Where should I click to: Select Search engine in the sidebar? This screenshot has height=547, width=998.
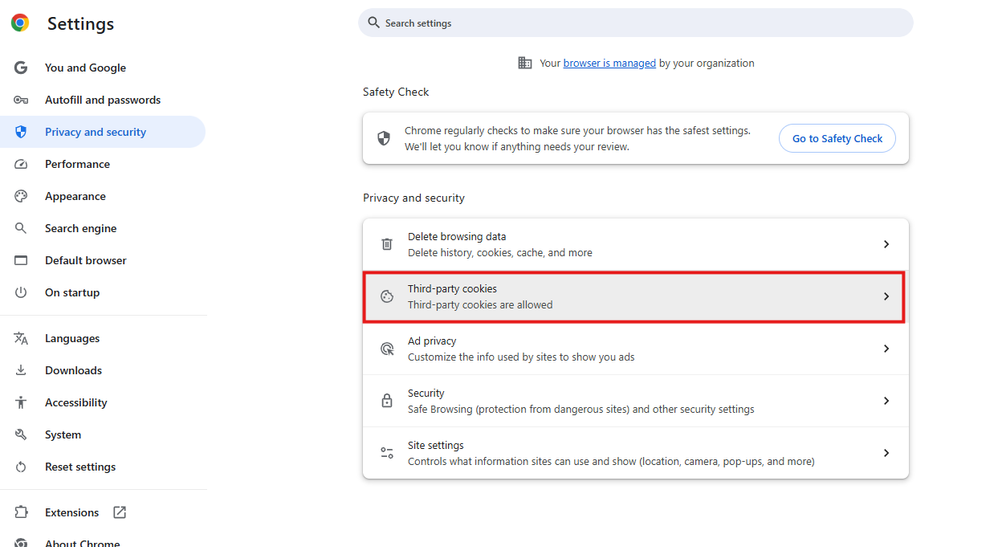pyautogui.click(x=80, y=228)
